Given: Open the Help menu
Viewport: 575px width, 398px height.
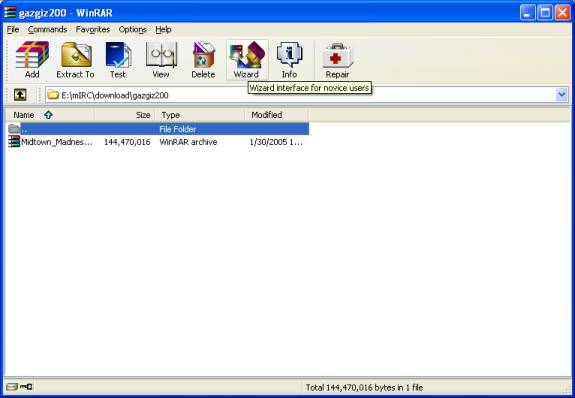Looking at the screenshot, I should coord(163,29).
